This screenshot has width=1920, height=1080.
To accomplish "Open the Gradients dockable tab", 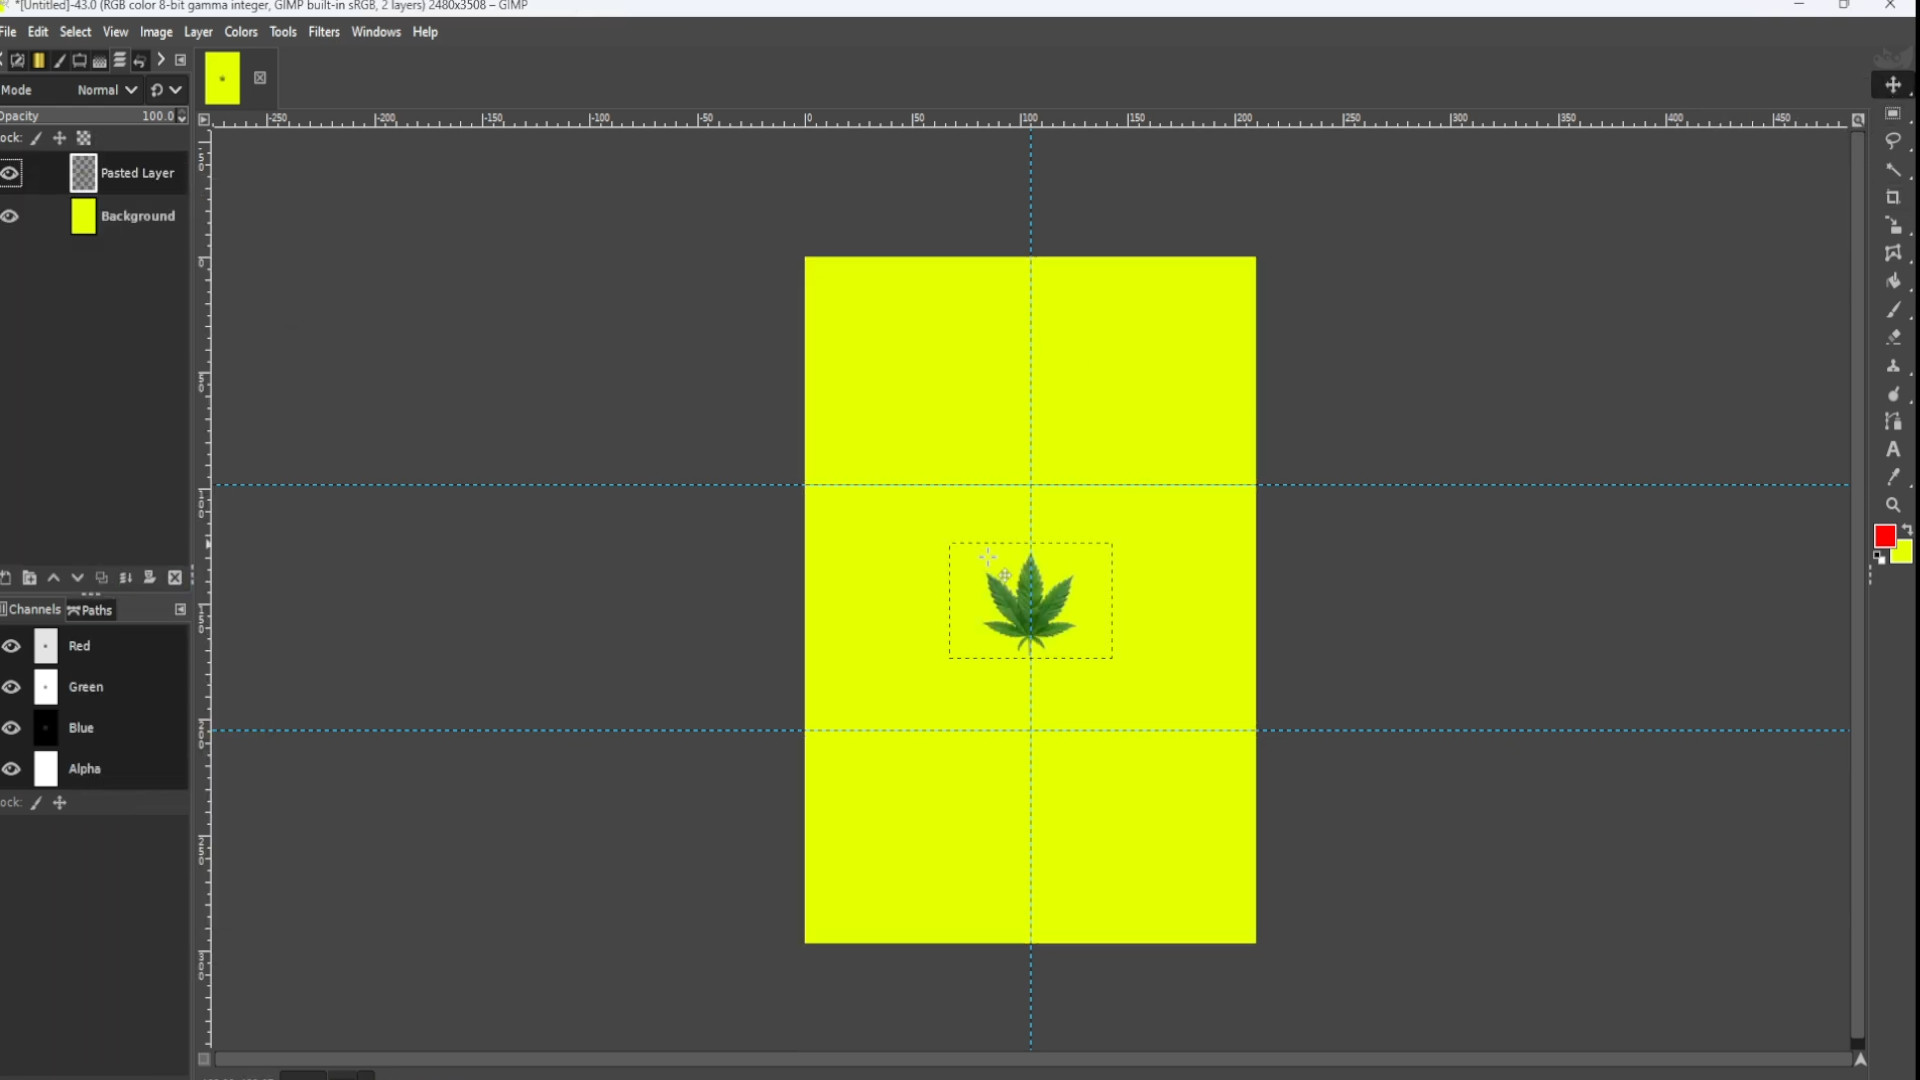I will pyautogui.click(x=38, y=61).
